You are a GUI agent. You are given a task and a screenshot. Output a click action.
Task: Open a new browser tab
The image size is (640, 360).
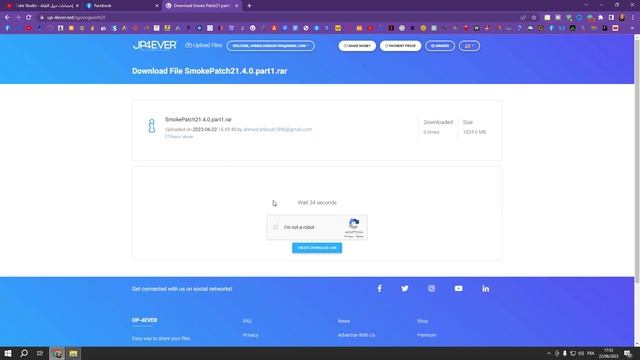point(249,6)
